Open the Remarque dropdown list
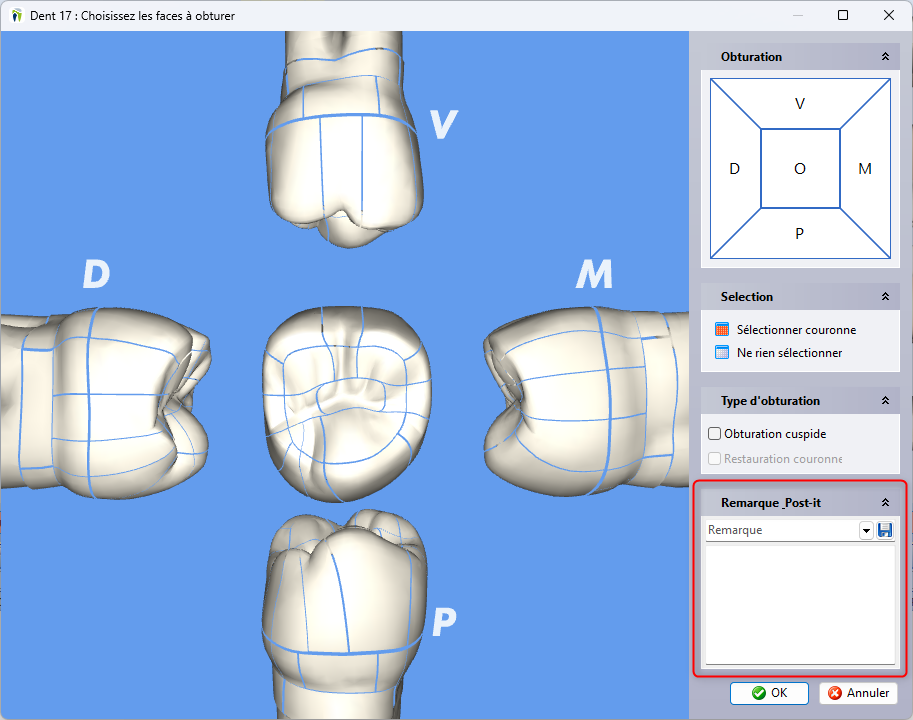 (x=866, y=531)
